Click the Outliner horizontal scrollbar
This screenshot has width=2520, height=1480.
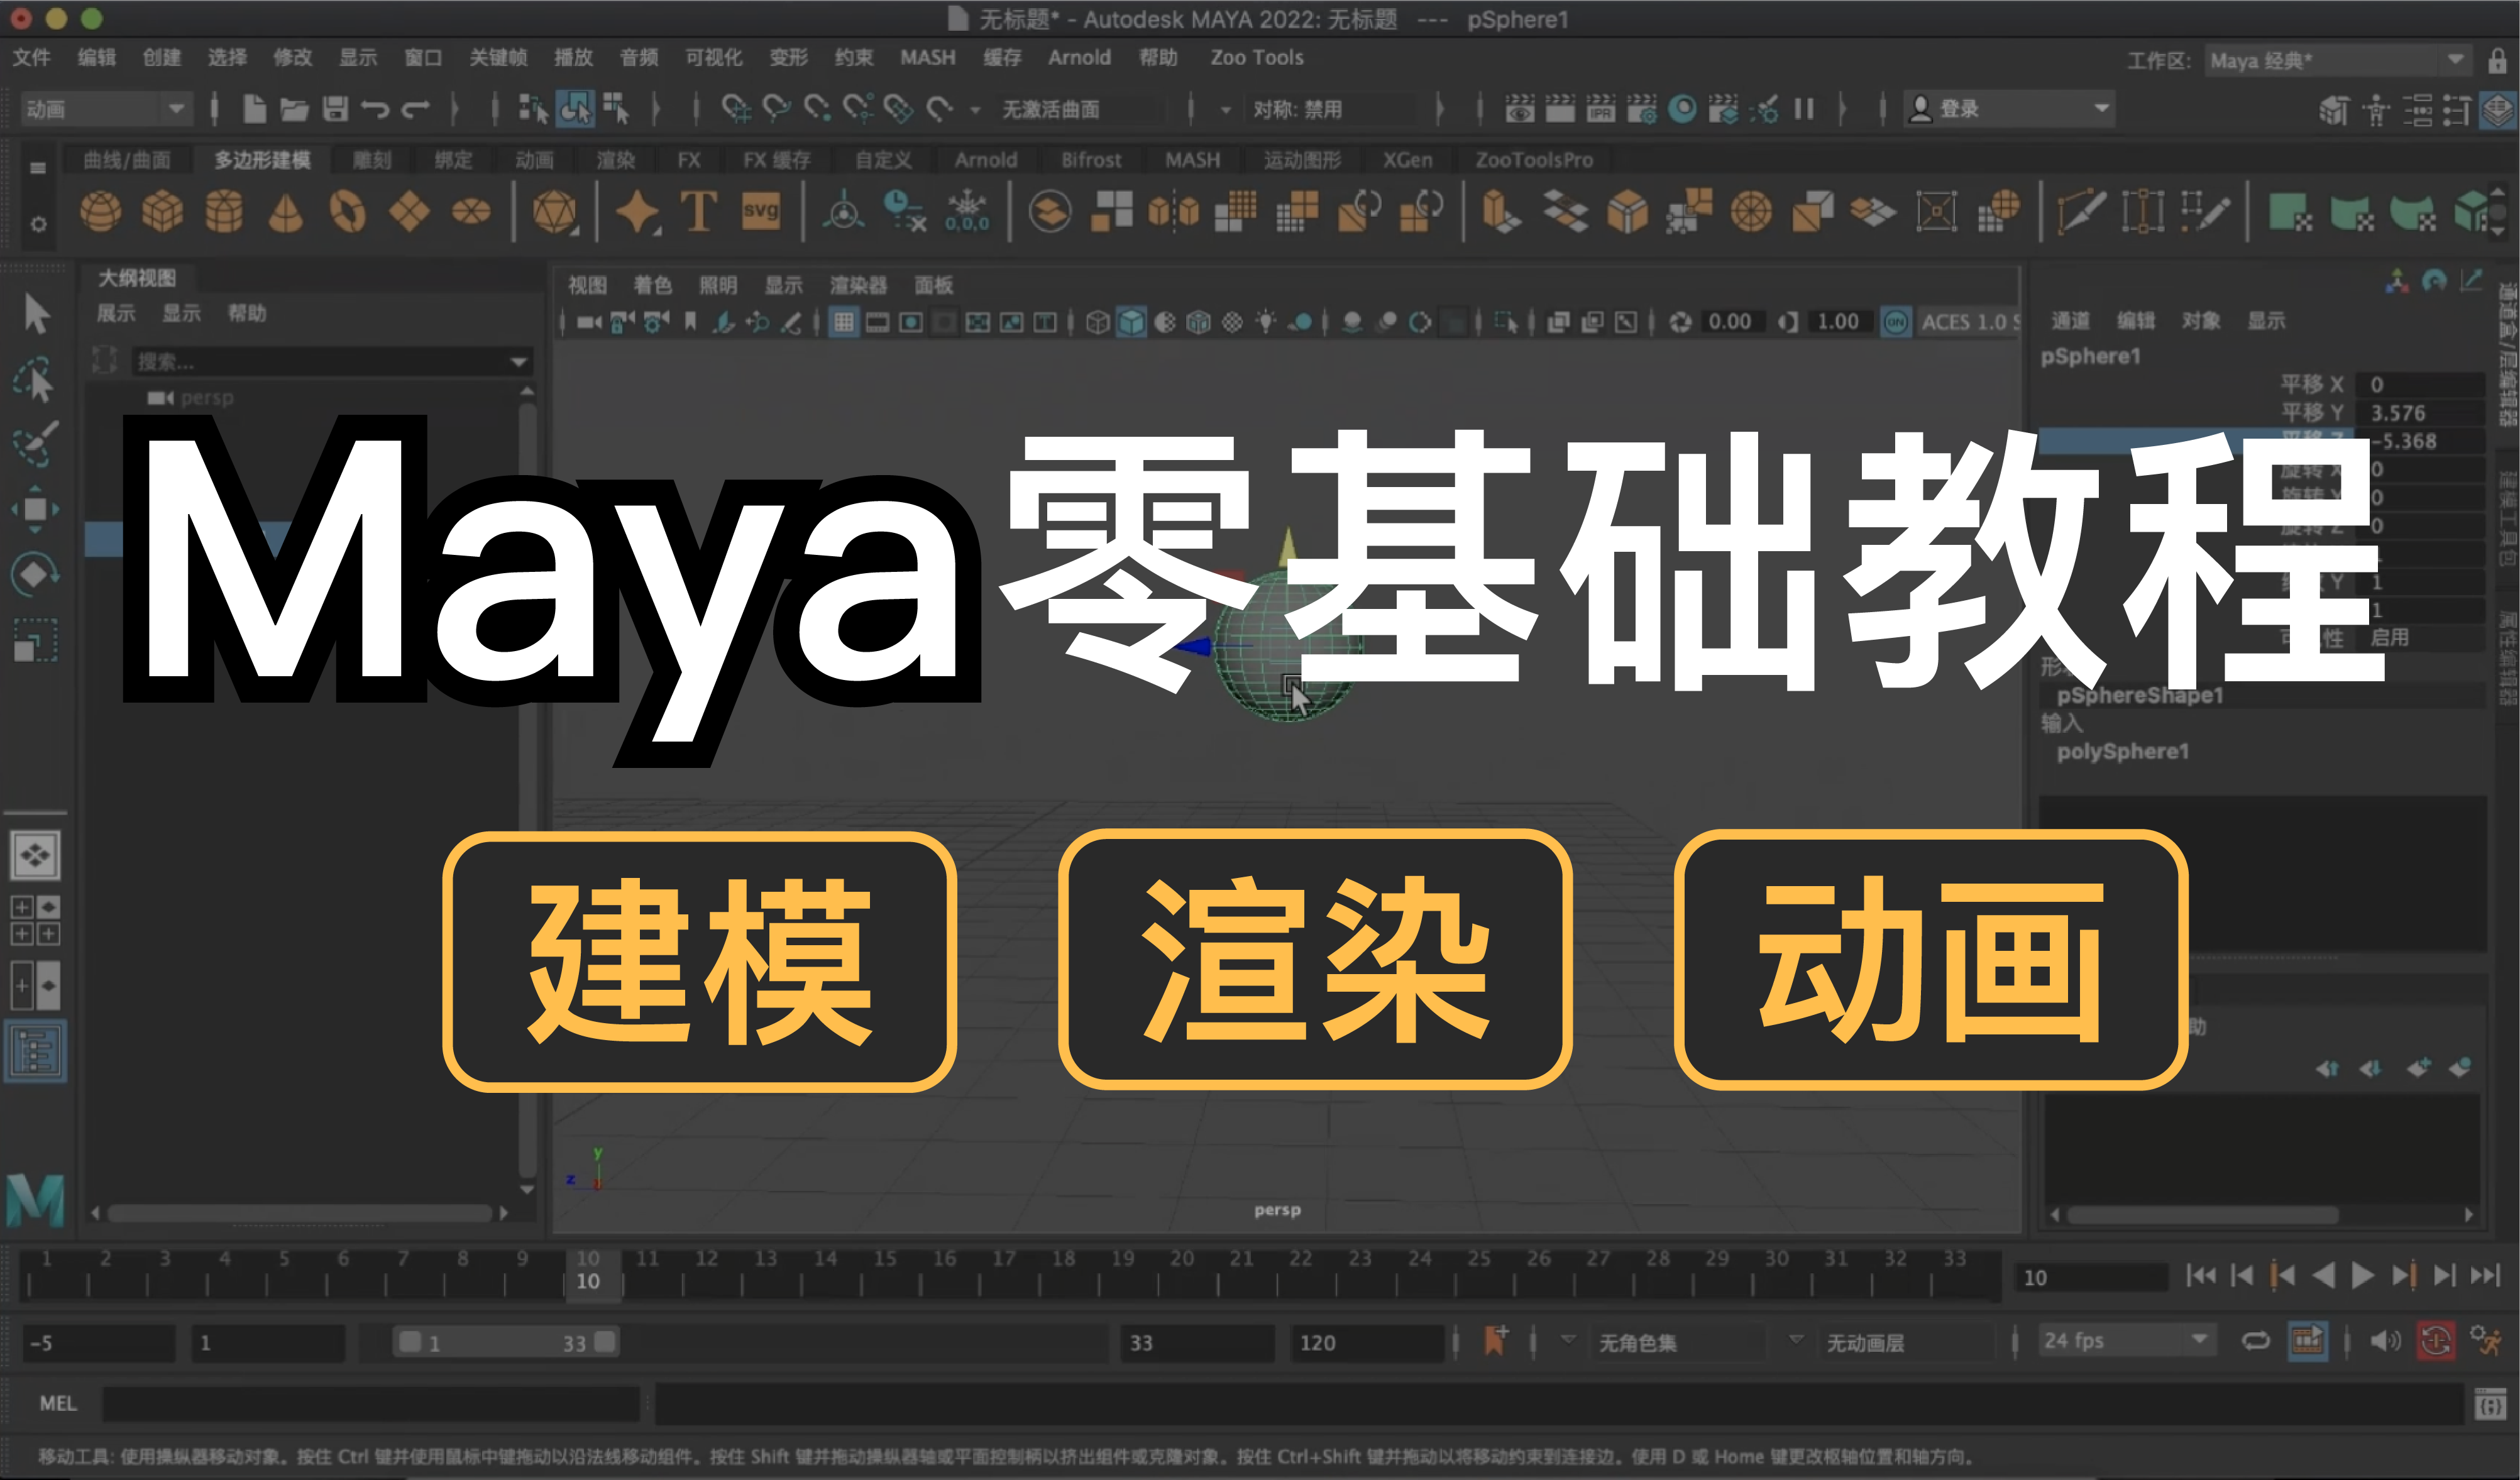300,1213
